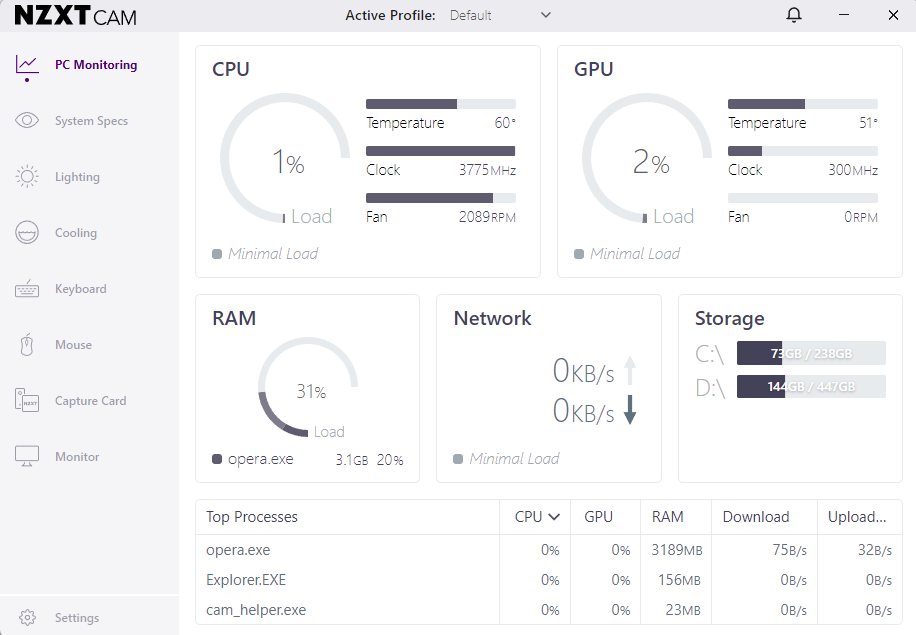The width and height of the screenshot is (916, 635).
Task: Click the Capture Card icon
Action: [27, 401]
